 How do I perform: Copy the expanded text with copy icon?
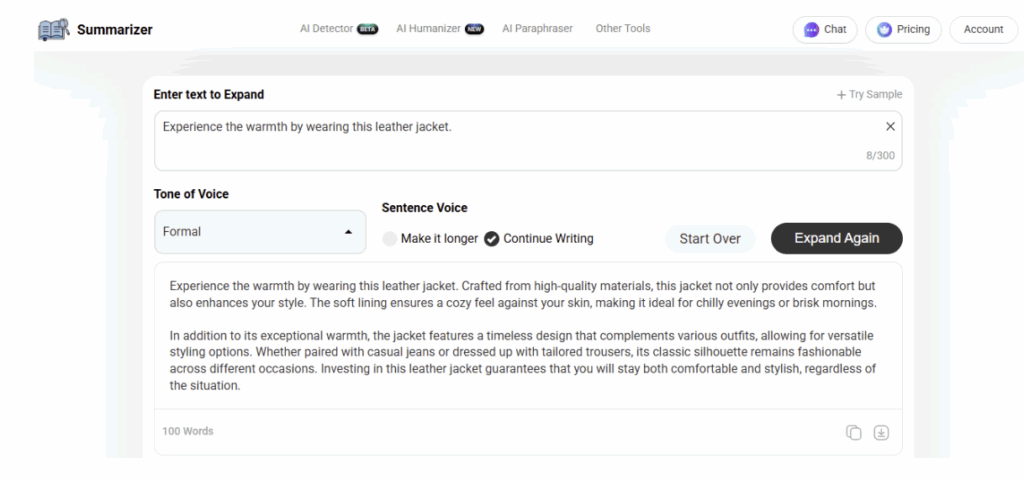coord(853,432)
